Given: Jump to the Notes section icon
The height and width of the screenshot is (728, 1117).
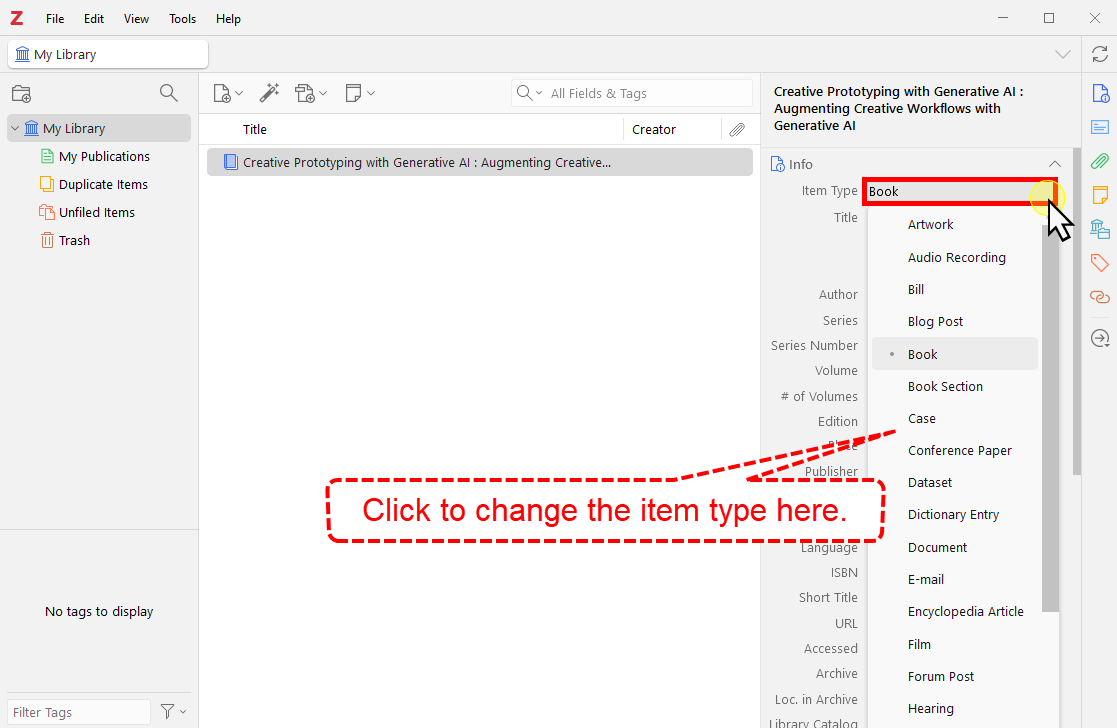Looking at the screenshot, I should click(x=1099, y=195).
